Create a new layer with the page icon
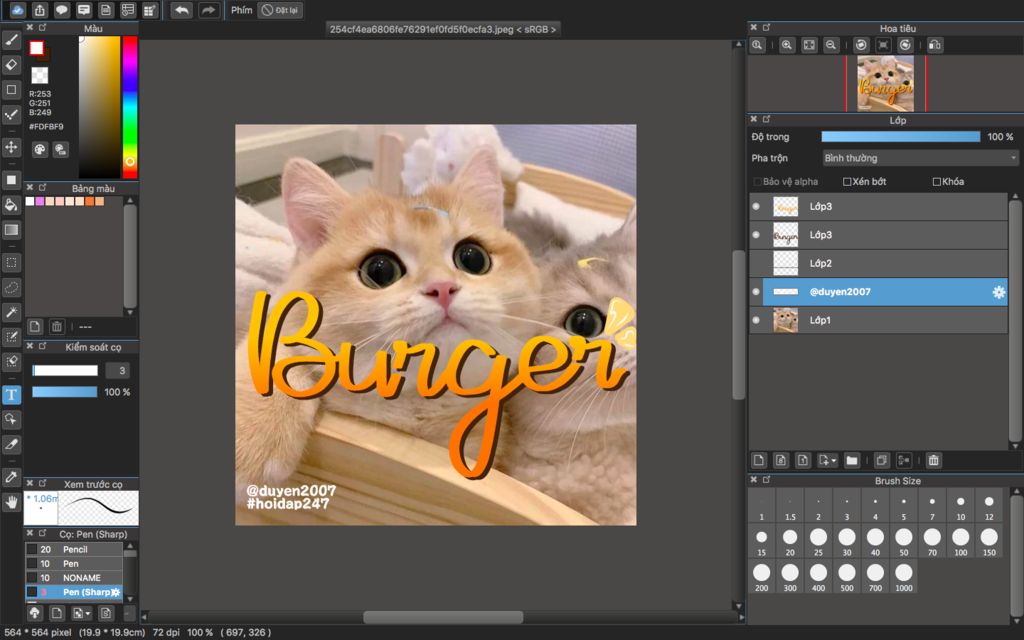Screen dimensions: 1024x640 tap(759, 460)
